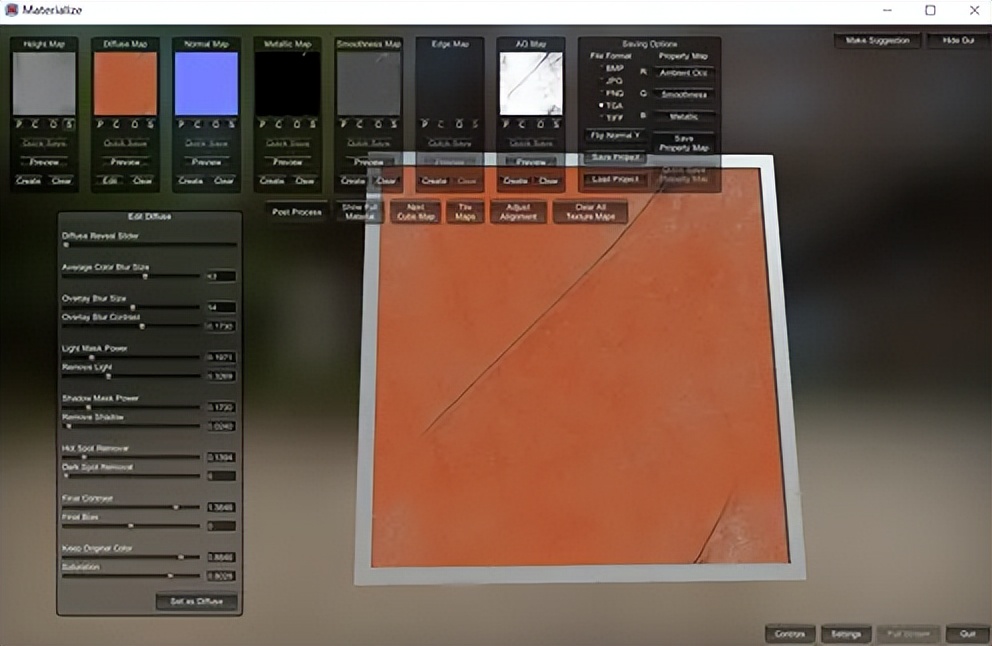Viewport: 992px width, 646px height.
Task: Click Create under Normal Map
Action: pos(190,181)
